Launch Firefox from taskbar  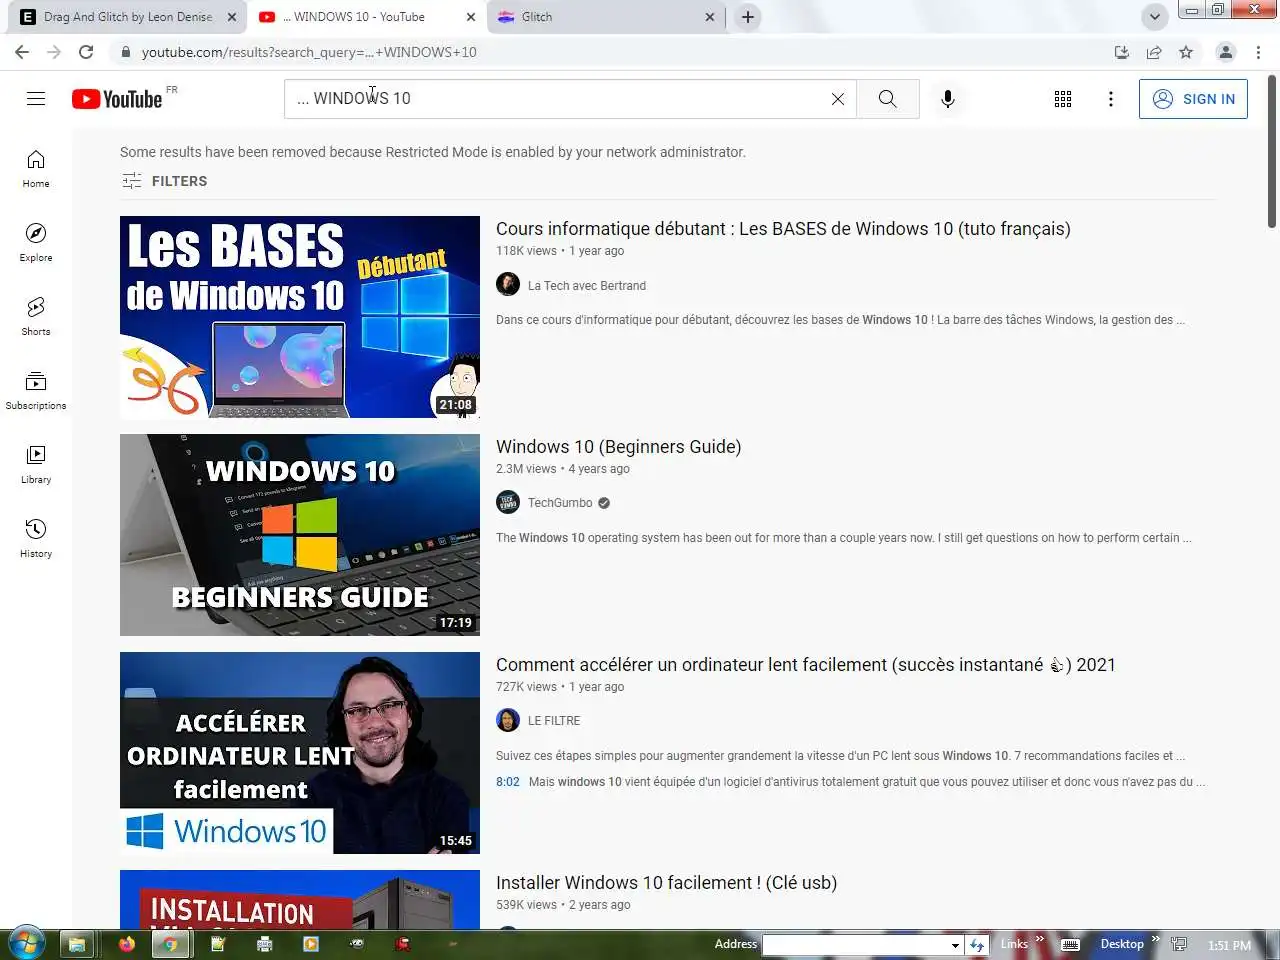[x=127, y=944]
